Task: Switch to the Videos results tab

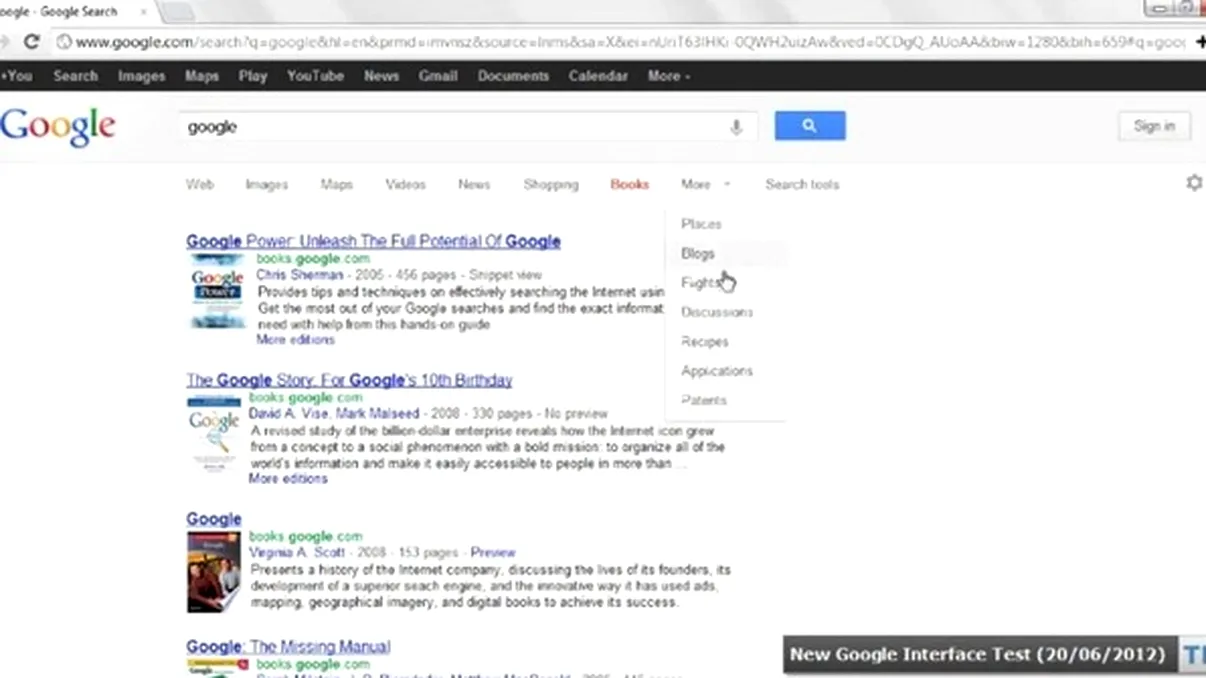Action: pos(406,185)
